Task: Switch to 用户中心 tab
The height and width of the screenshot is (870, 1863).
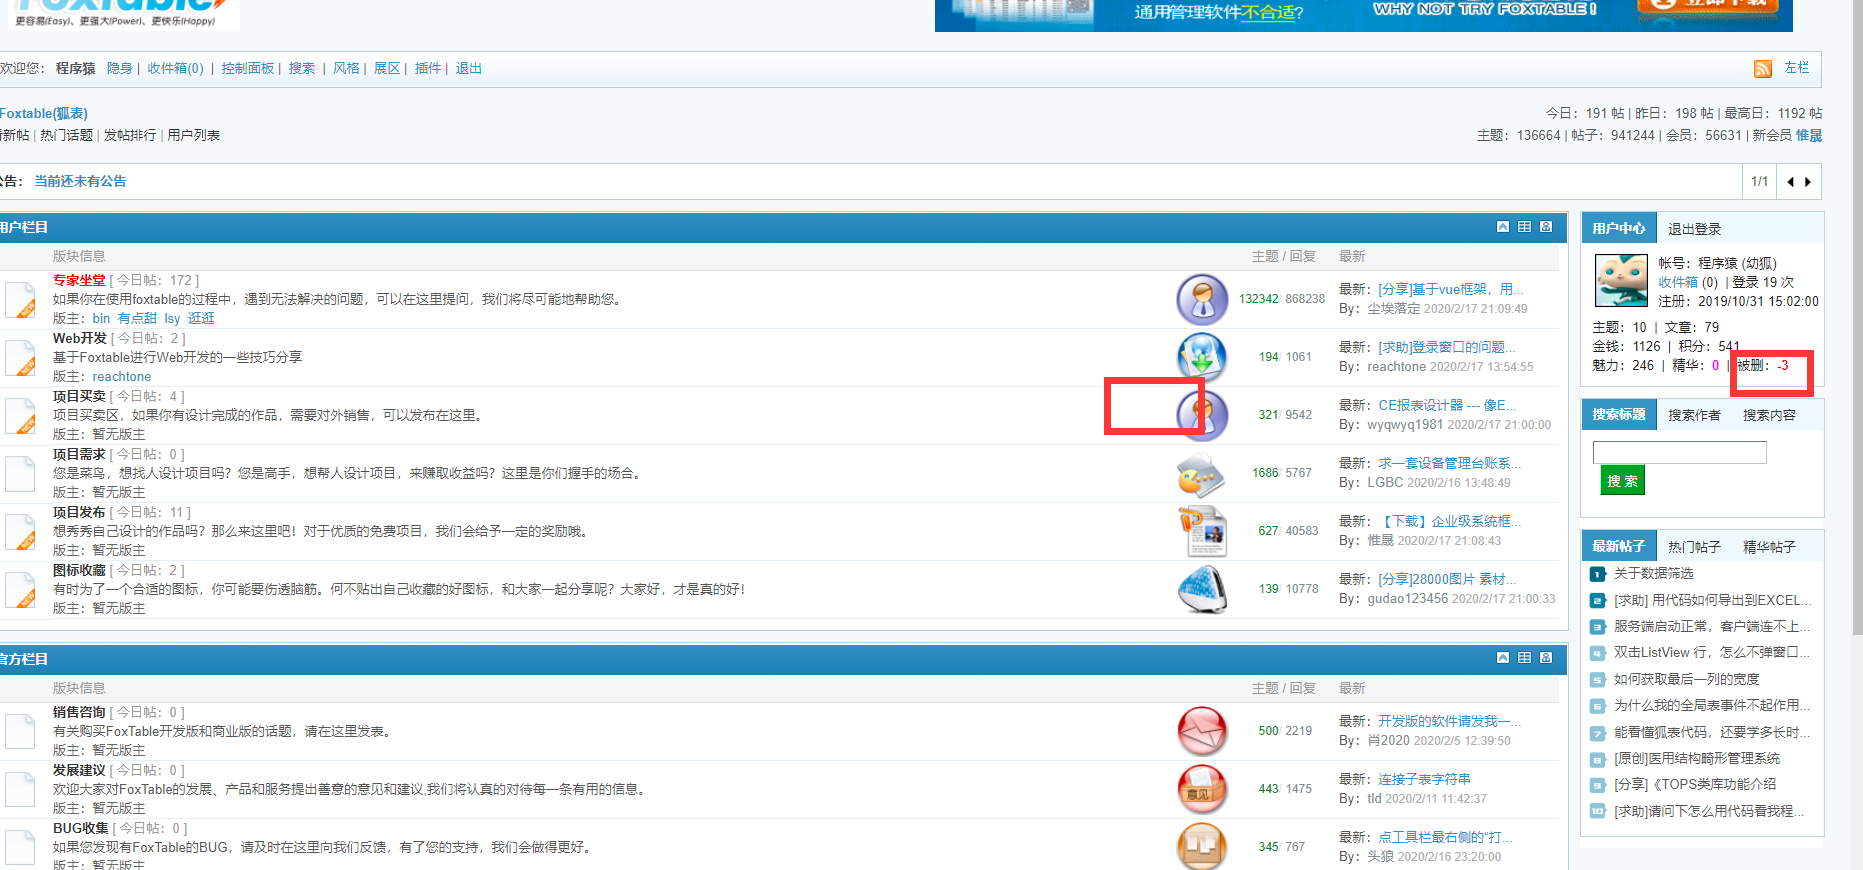Action: [1618, 228]
